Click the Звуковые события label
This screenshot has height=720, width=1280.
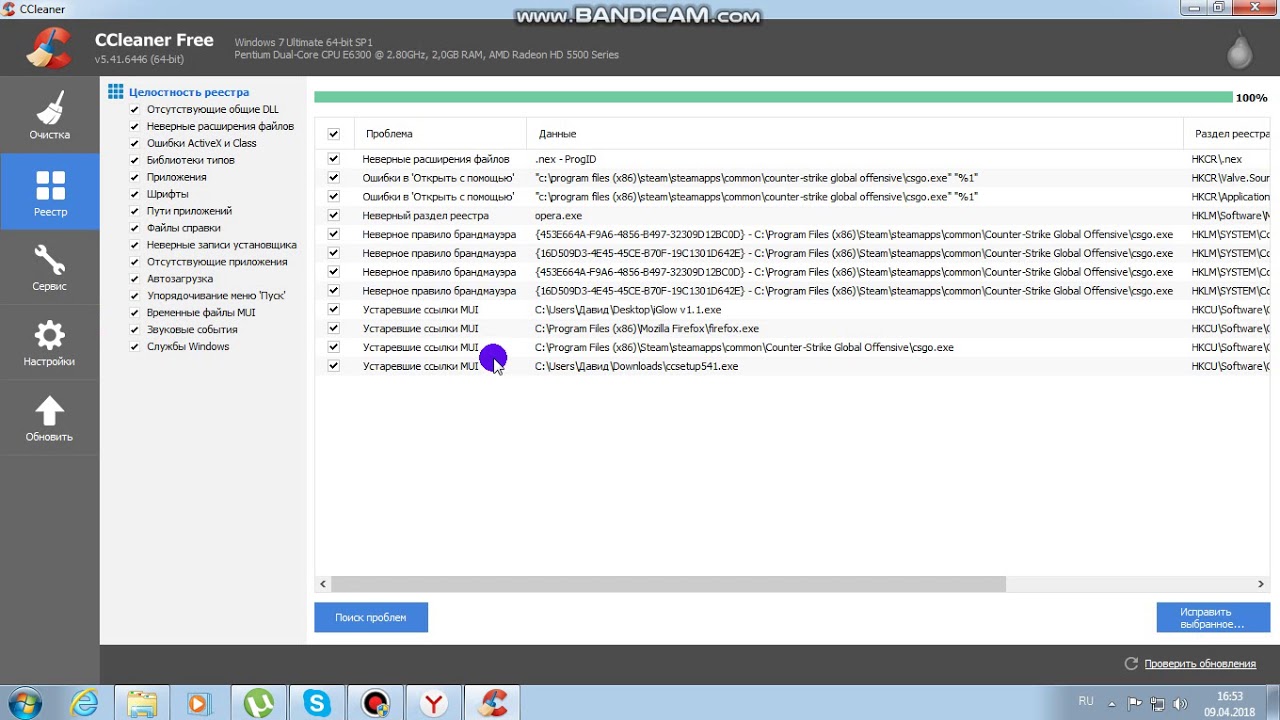[x=192, y=330]
